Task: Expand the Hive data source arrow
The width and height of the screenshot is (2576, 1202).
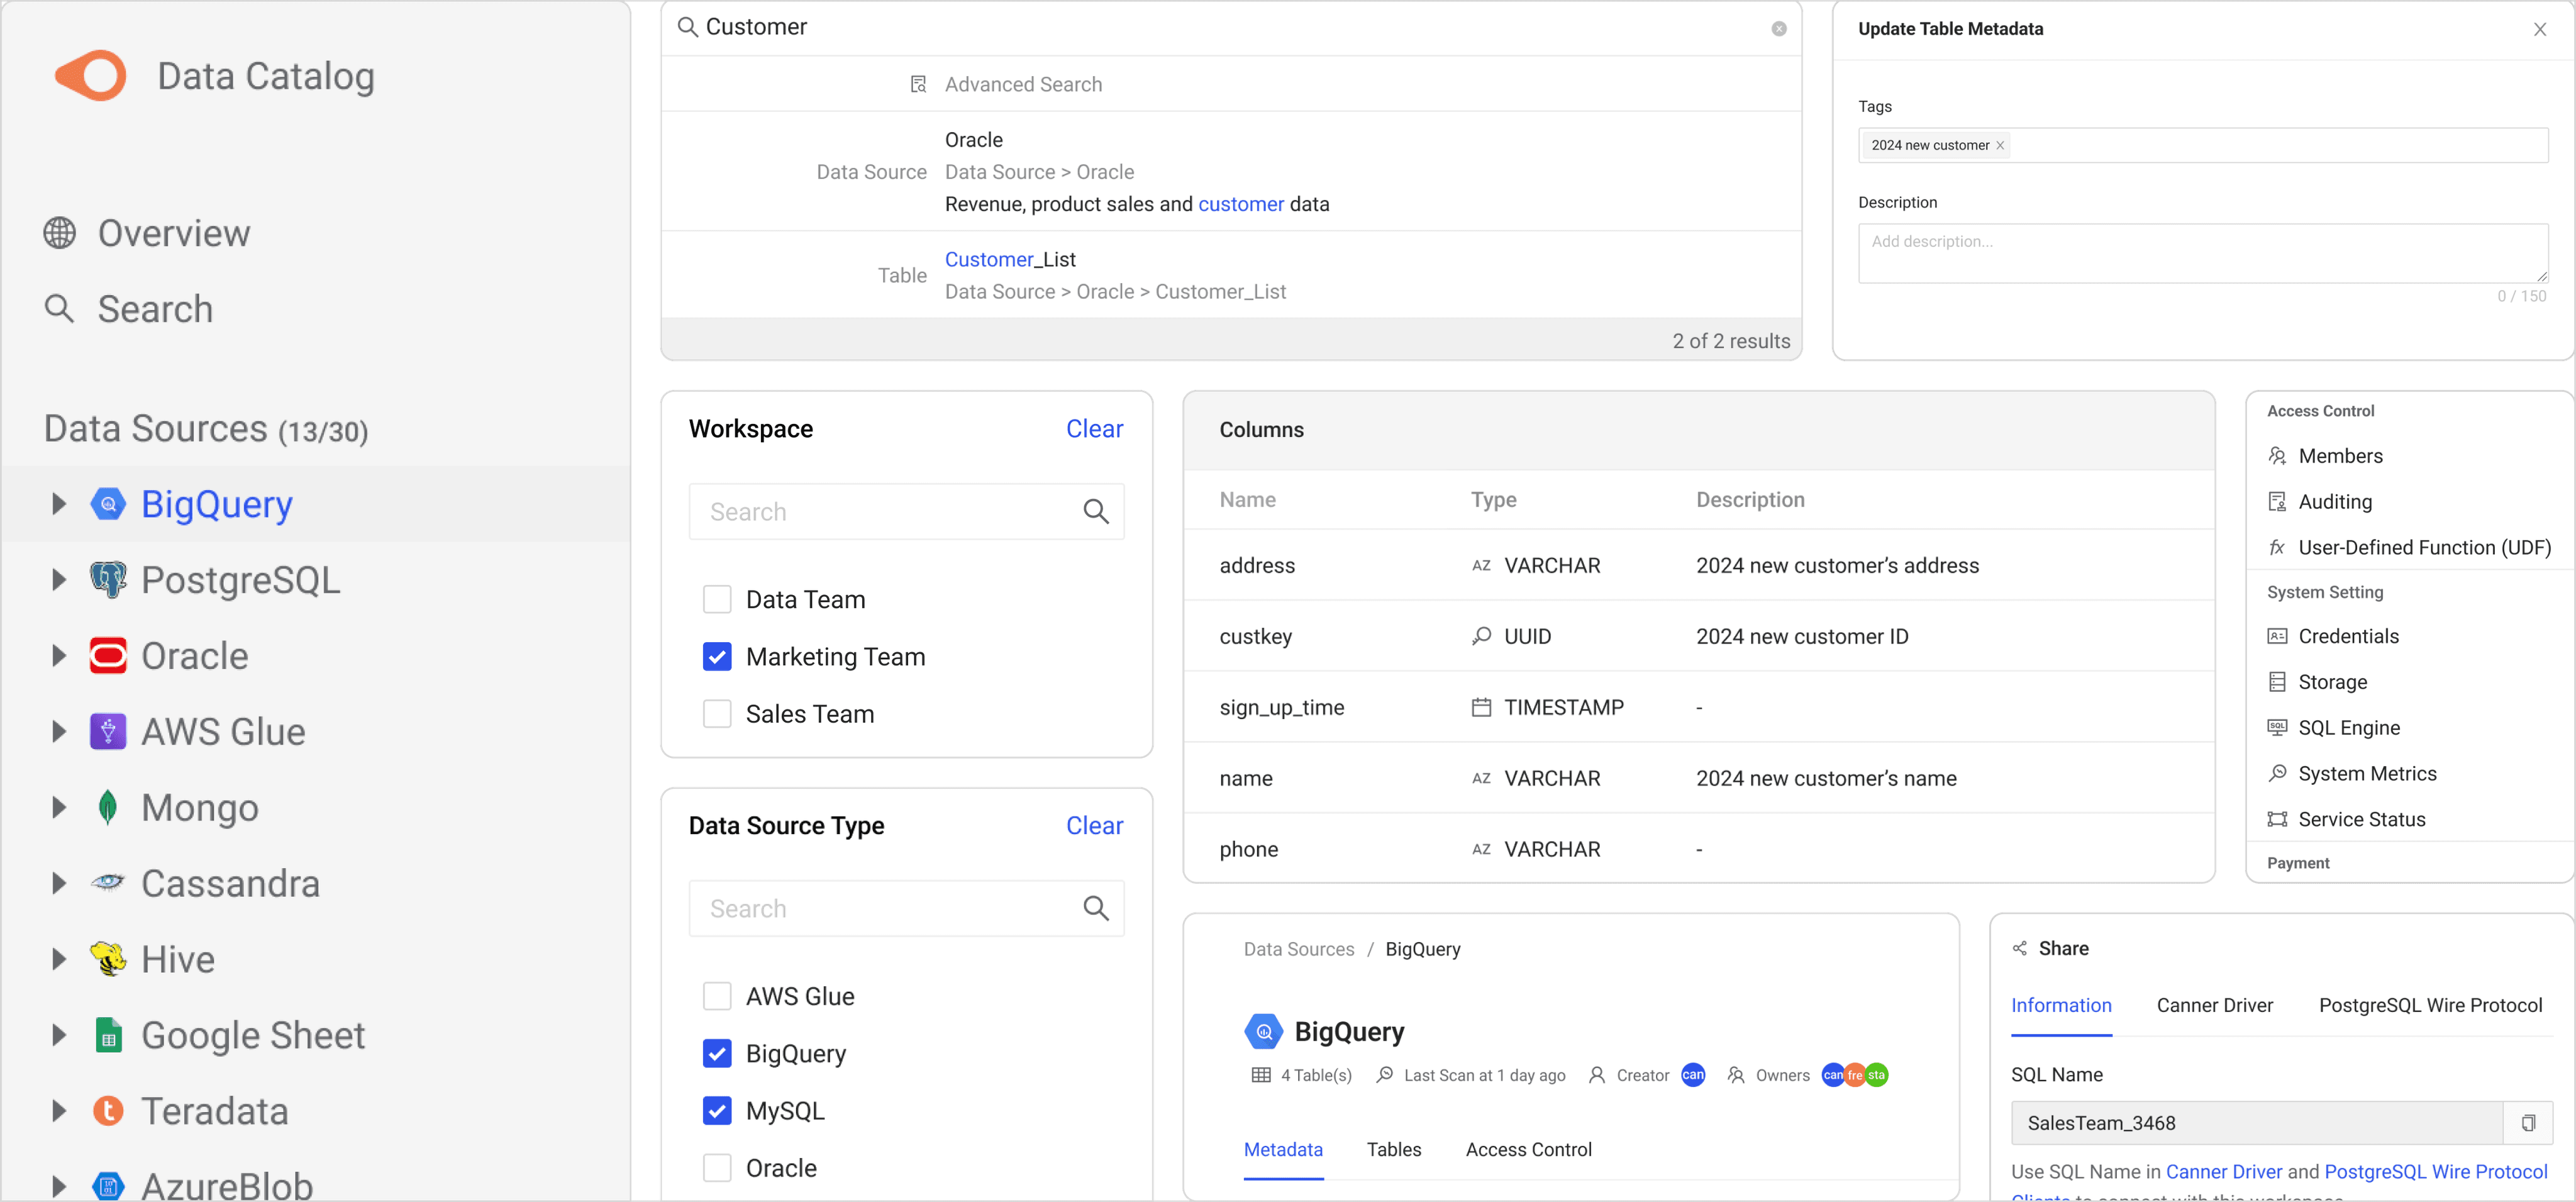Action: click(59, 959)
